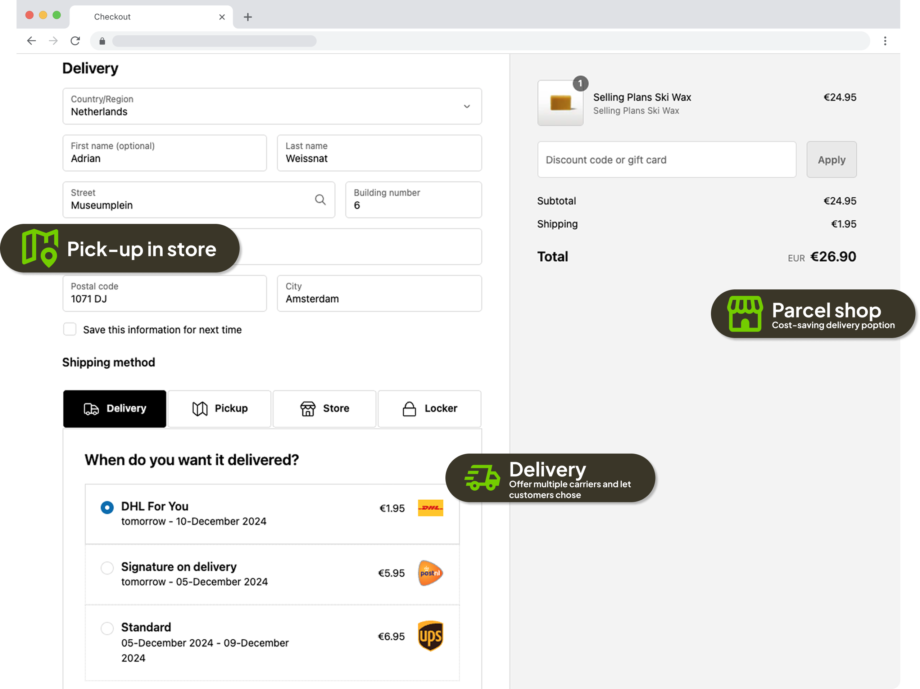This screenshot has height=689, width=920.
Task: Click the DHL carrier logo
Action: coord(430,508)
